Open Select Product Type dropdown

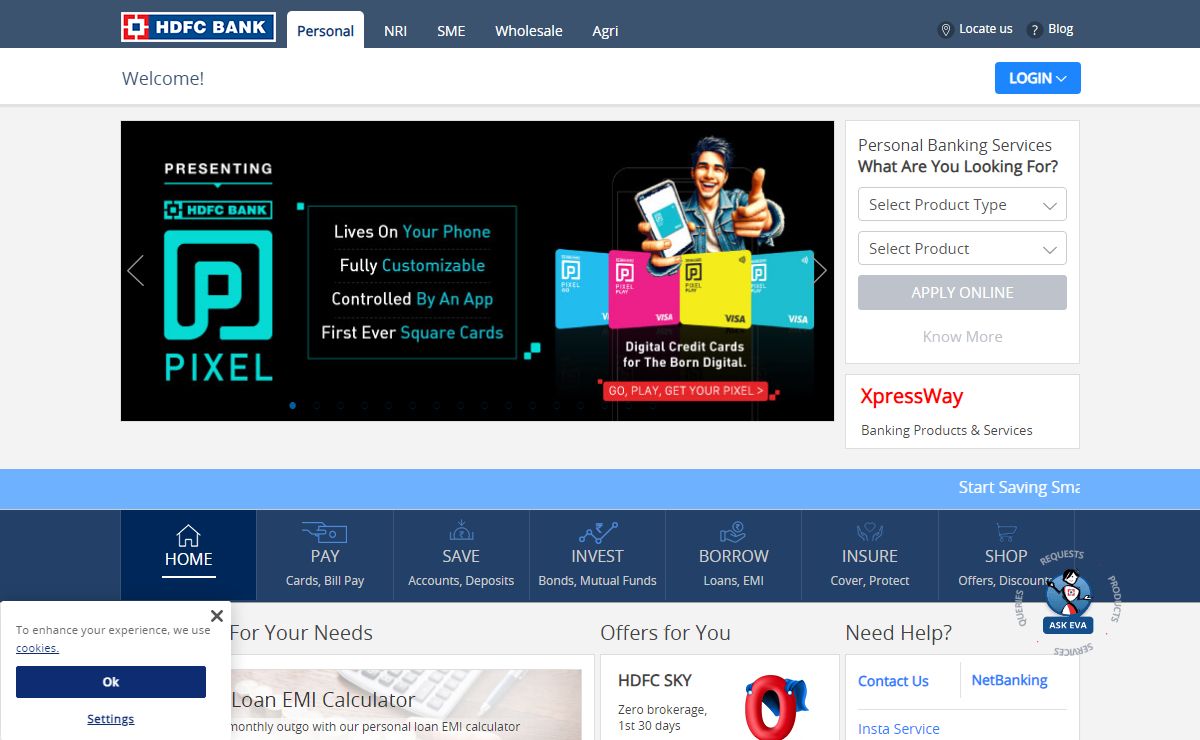pyautogui.click(x=962, y=205)
